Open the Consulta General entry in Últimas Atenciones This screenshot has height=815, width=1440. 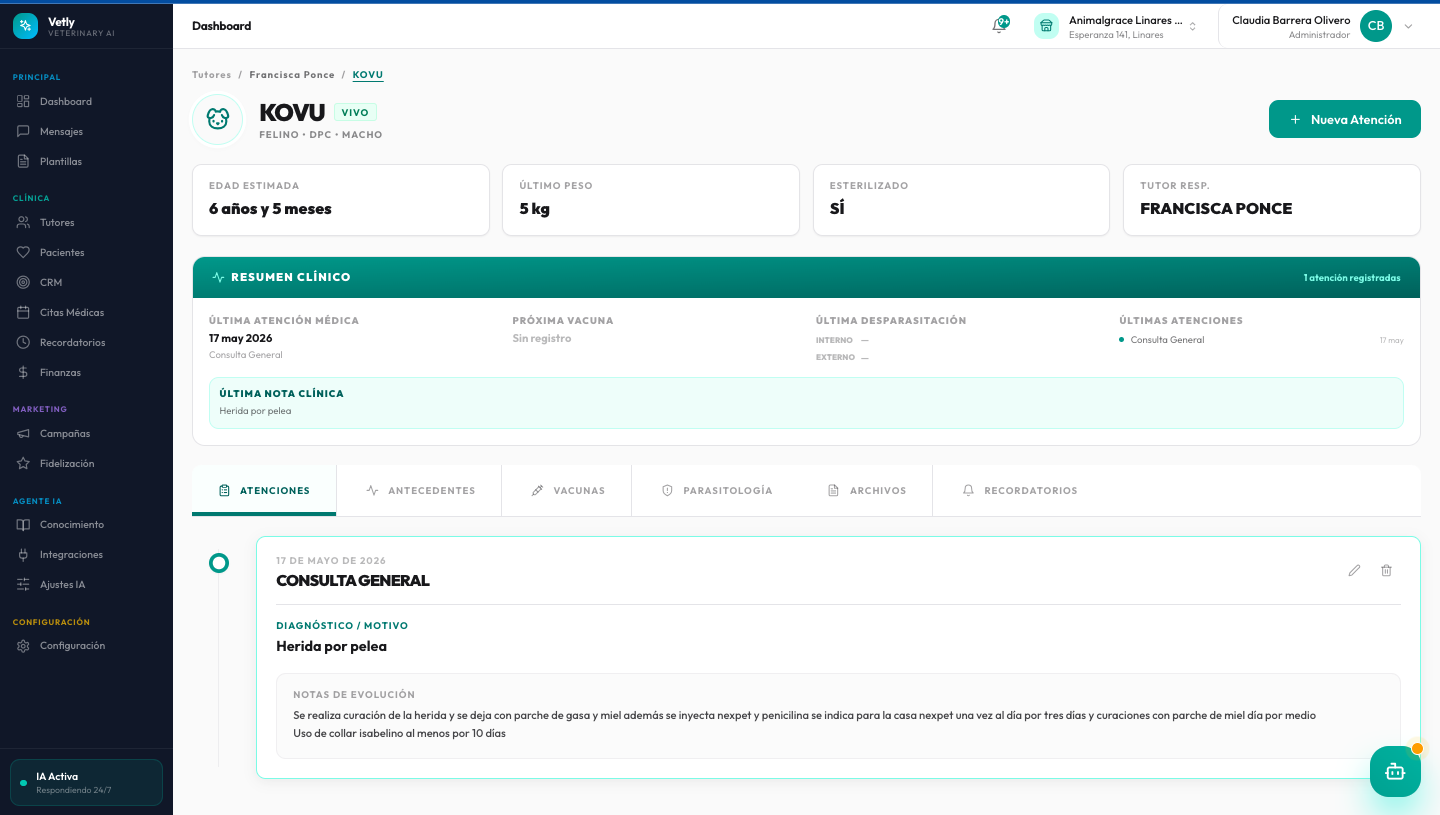[x=1167, y=340]
